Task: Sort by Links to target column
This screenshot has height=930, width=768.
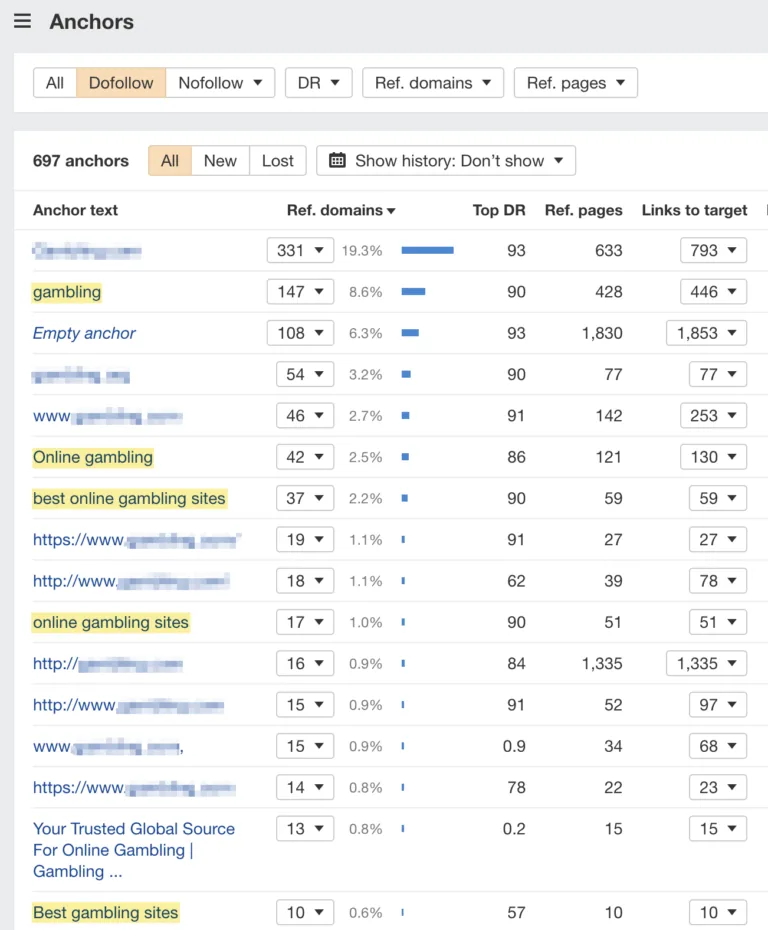Action: pos(694,210)
